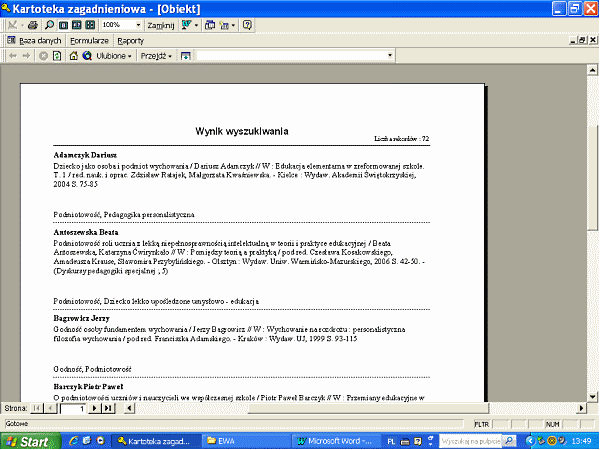600x450 pixels.
Task: Expand the Przejdź dropdown menu
Action: [x=156, y=56]
